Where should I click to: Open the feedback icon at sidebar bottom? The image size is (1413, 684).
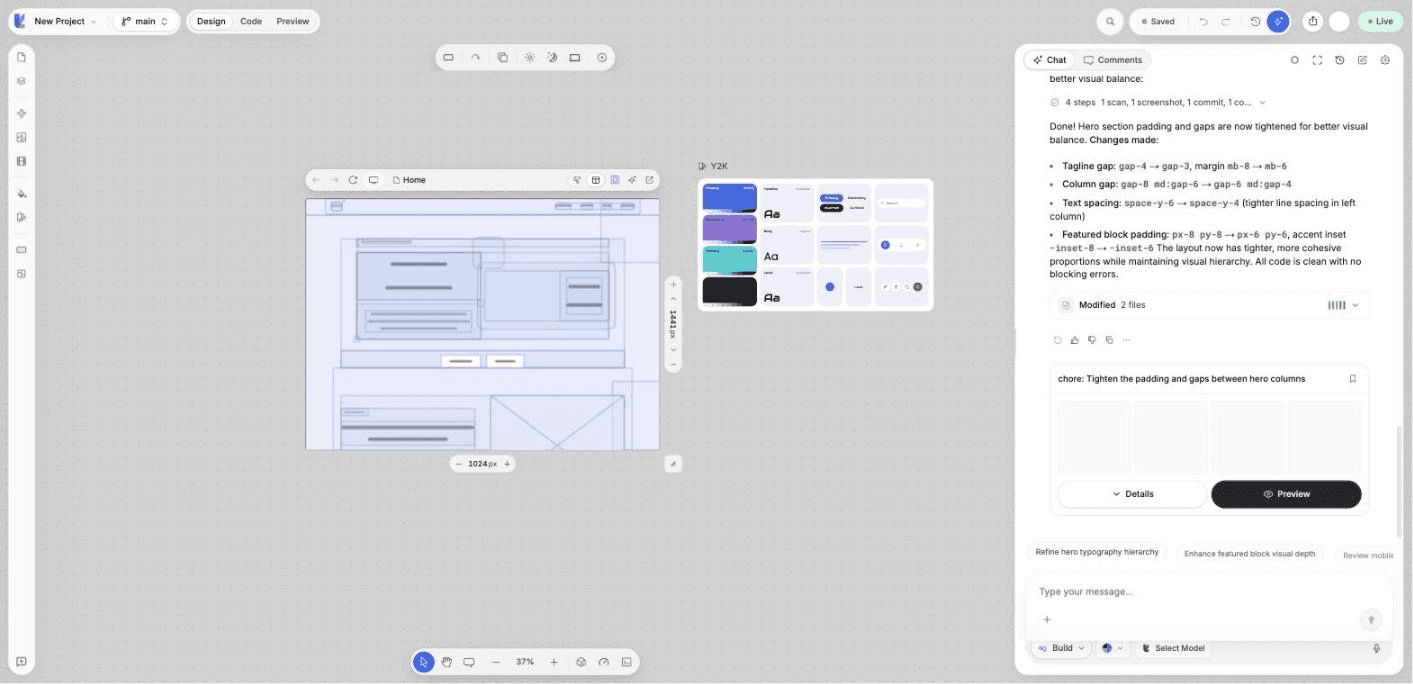point(21,662)
